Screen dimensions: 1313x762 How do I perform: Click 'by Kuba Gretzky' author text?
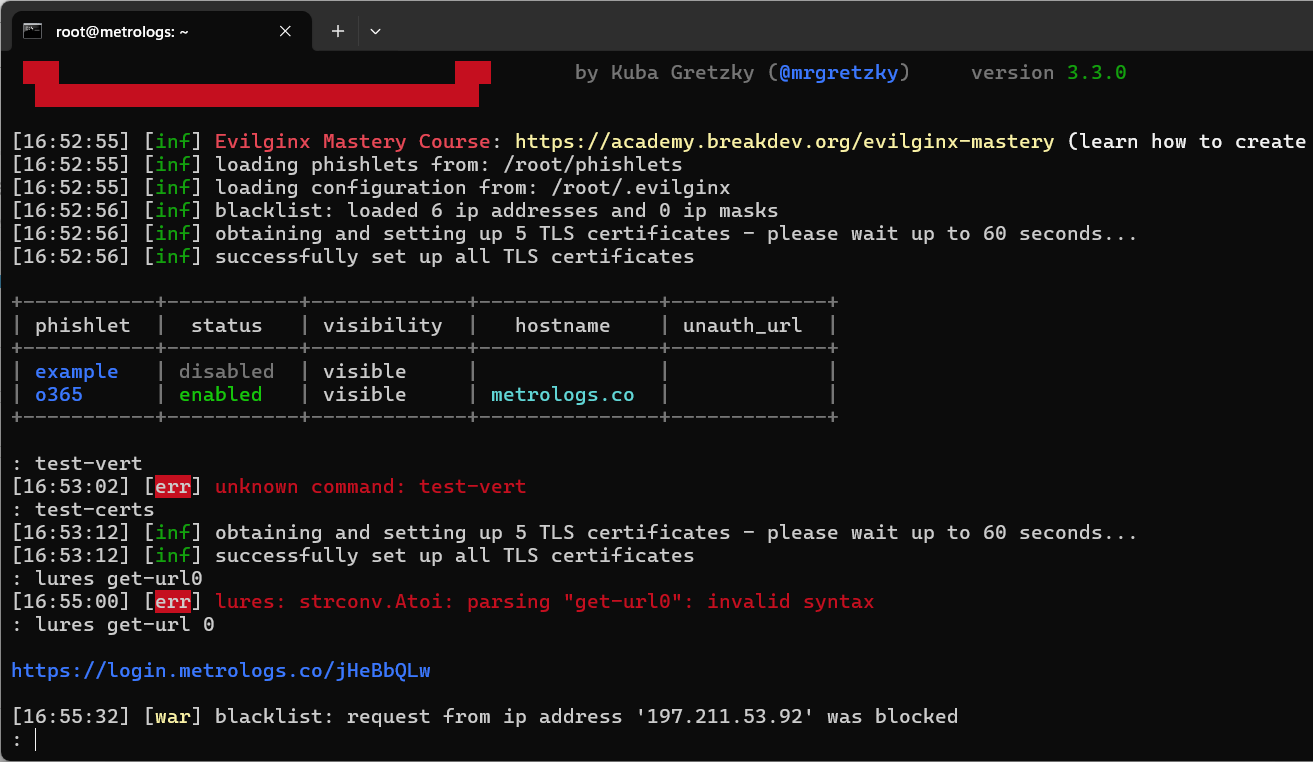(x=664, y=72)
